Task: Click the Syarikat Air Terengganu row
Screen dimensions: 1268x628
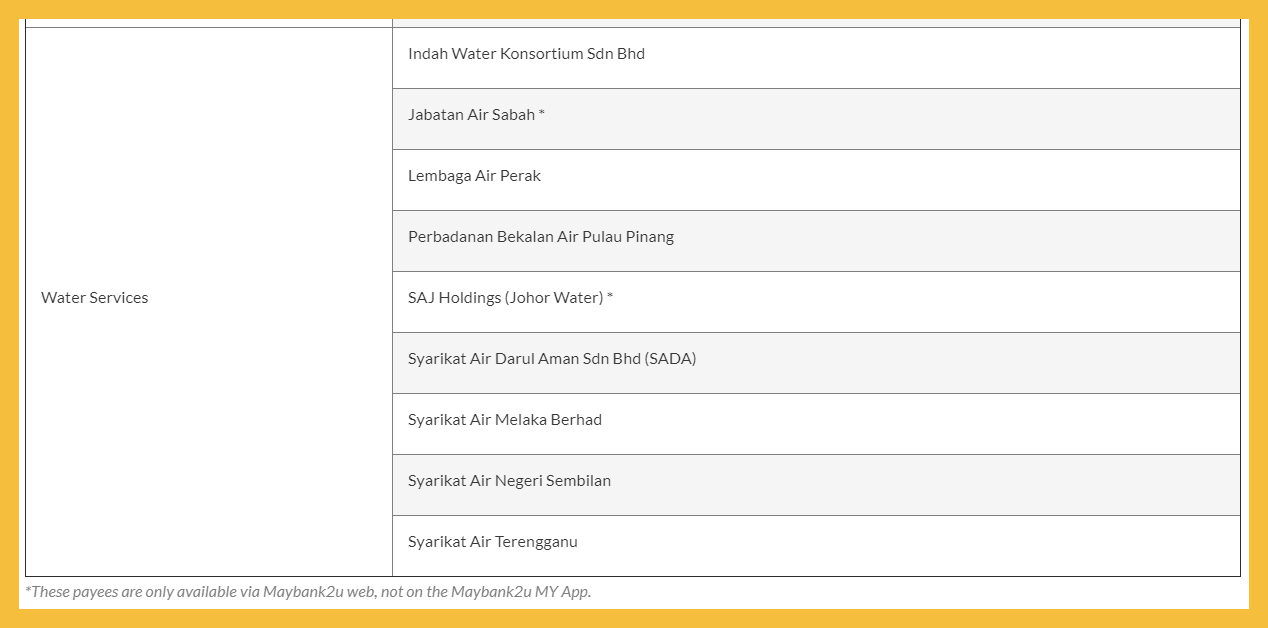Action: [x=492, y=542]
